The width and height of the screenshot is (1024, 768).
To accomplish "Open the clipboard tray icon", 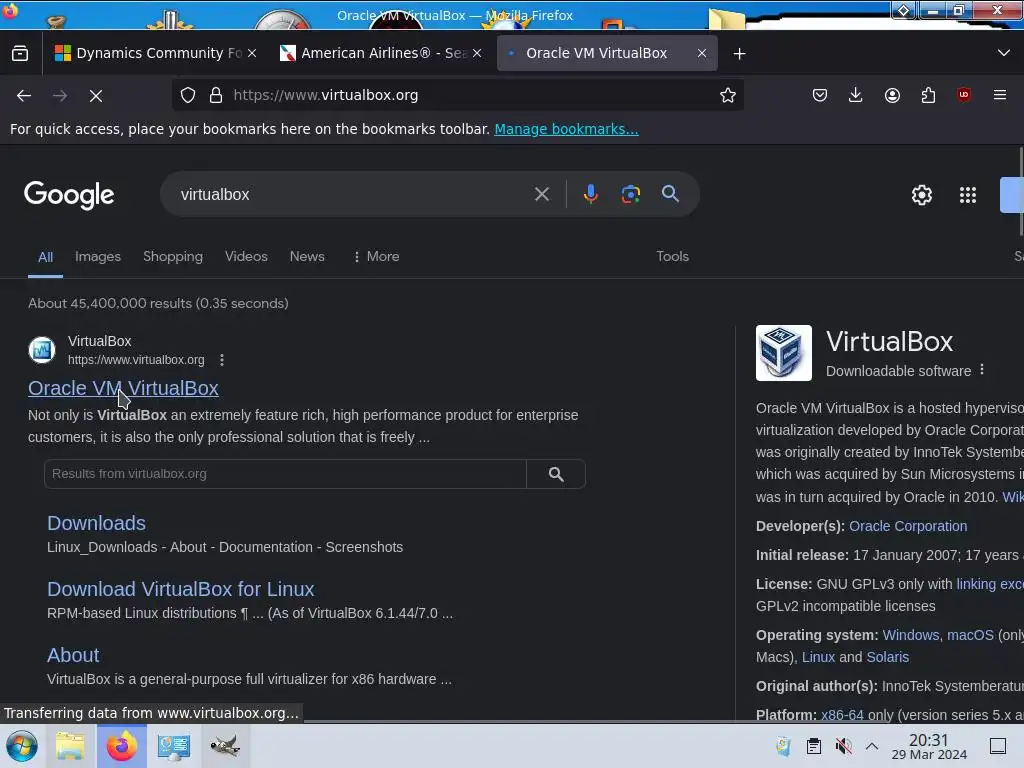I will pos(814,746).
